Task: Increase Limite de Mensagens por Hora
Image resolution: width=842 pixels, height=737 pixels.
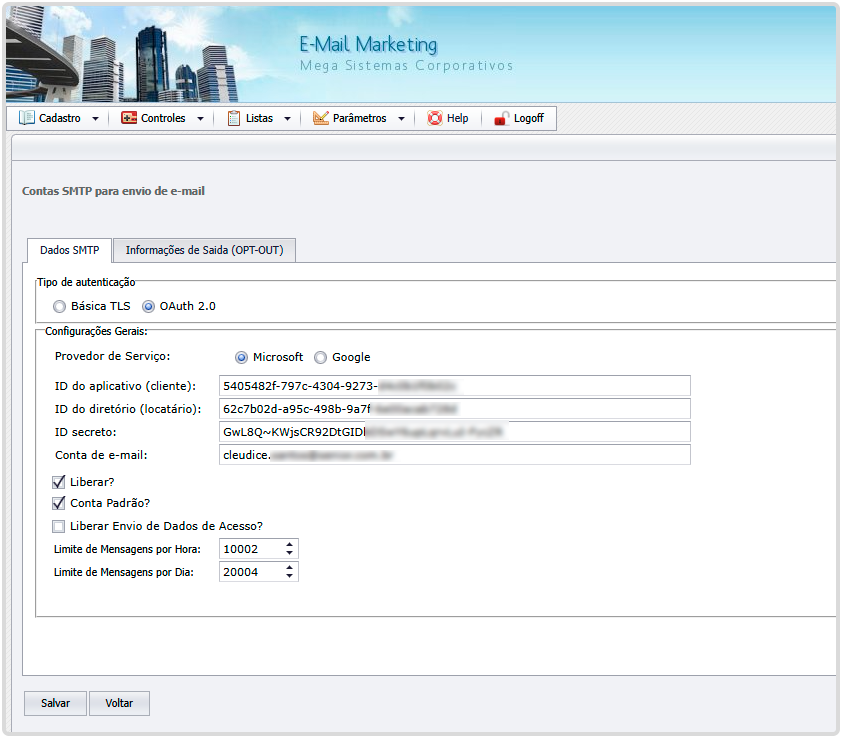Action: [289, 544]
